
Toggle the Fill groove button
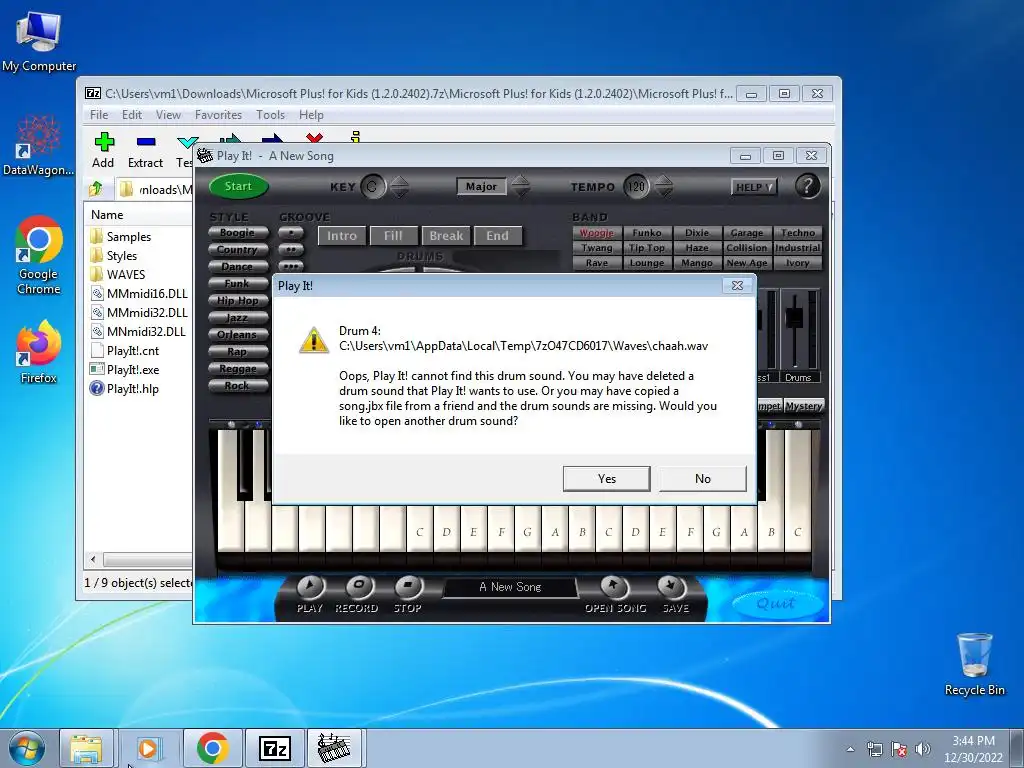pyautogui.click(x=393, y=236)
